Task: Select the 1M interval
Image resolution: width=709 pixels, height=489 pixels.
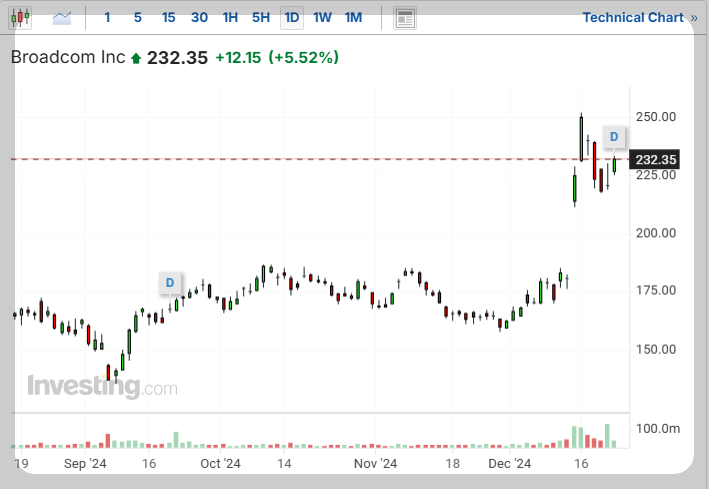Action: [353, 18]
